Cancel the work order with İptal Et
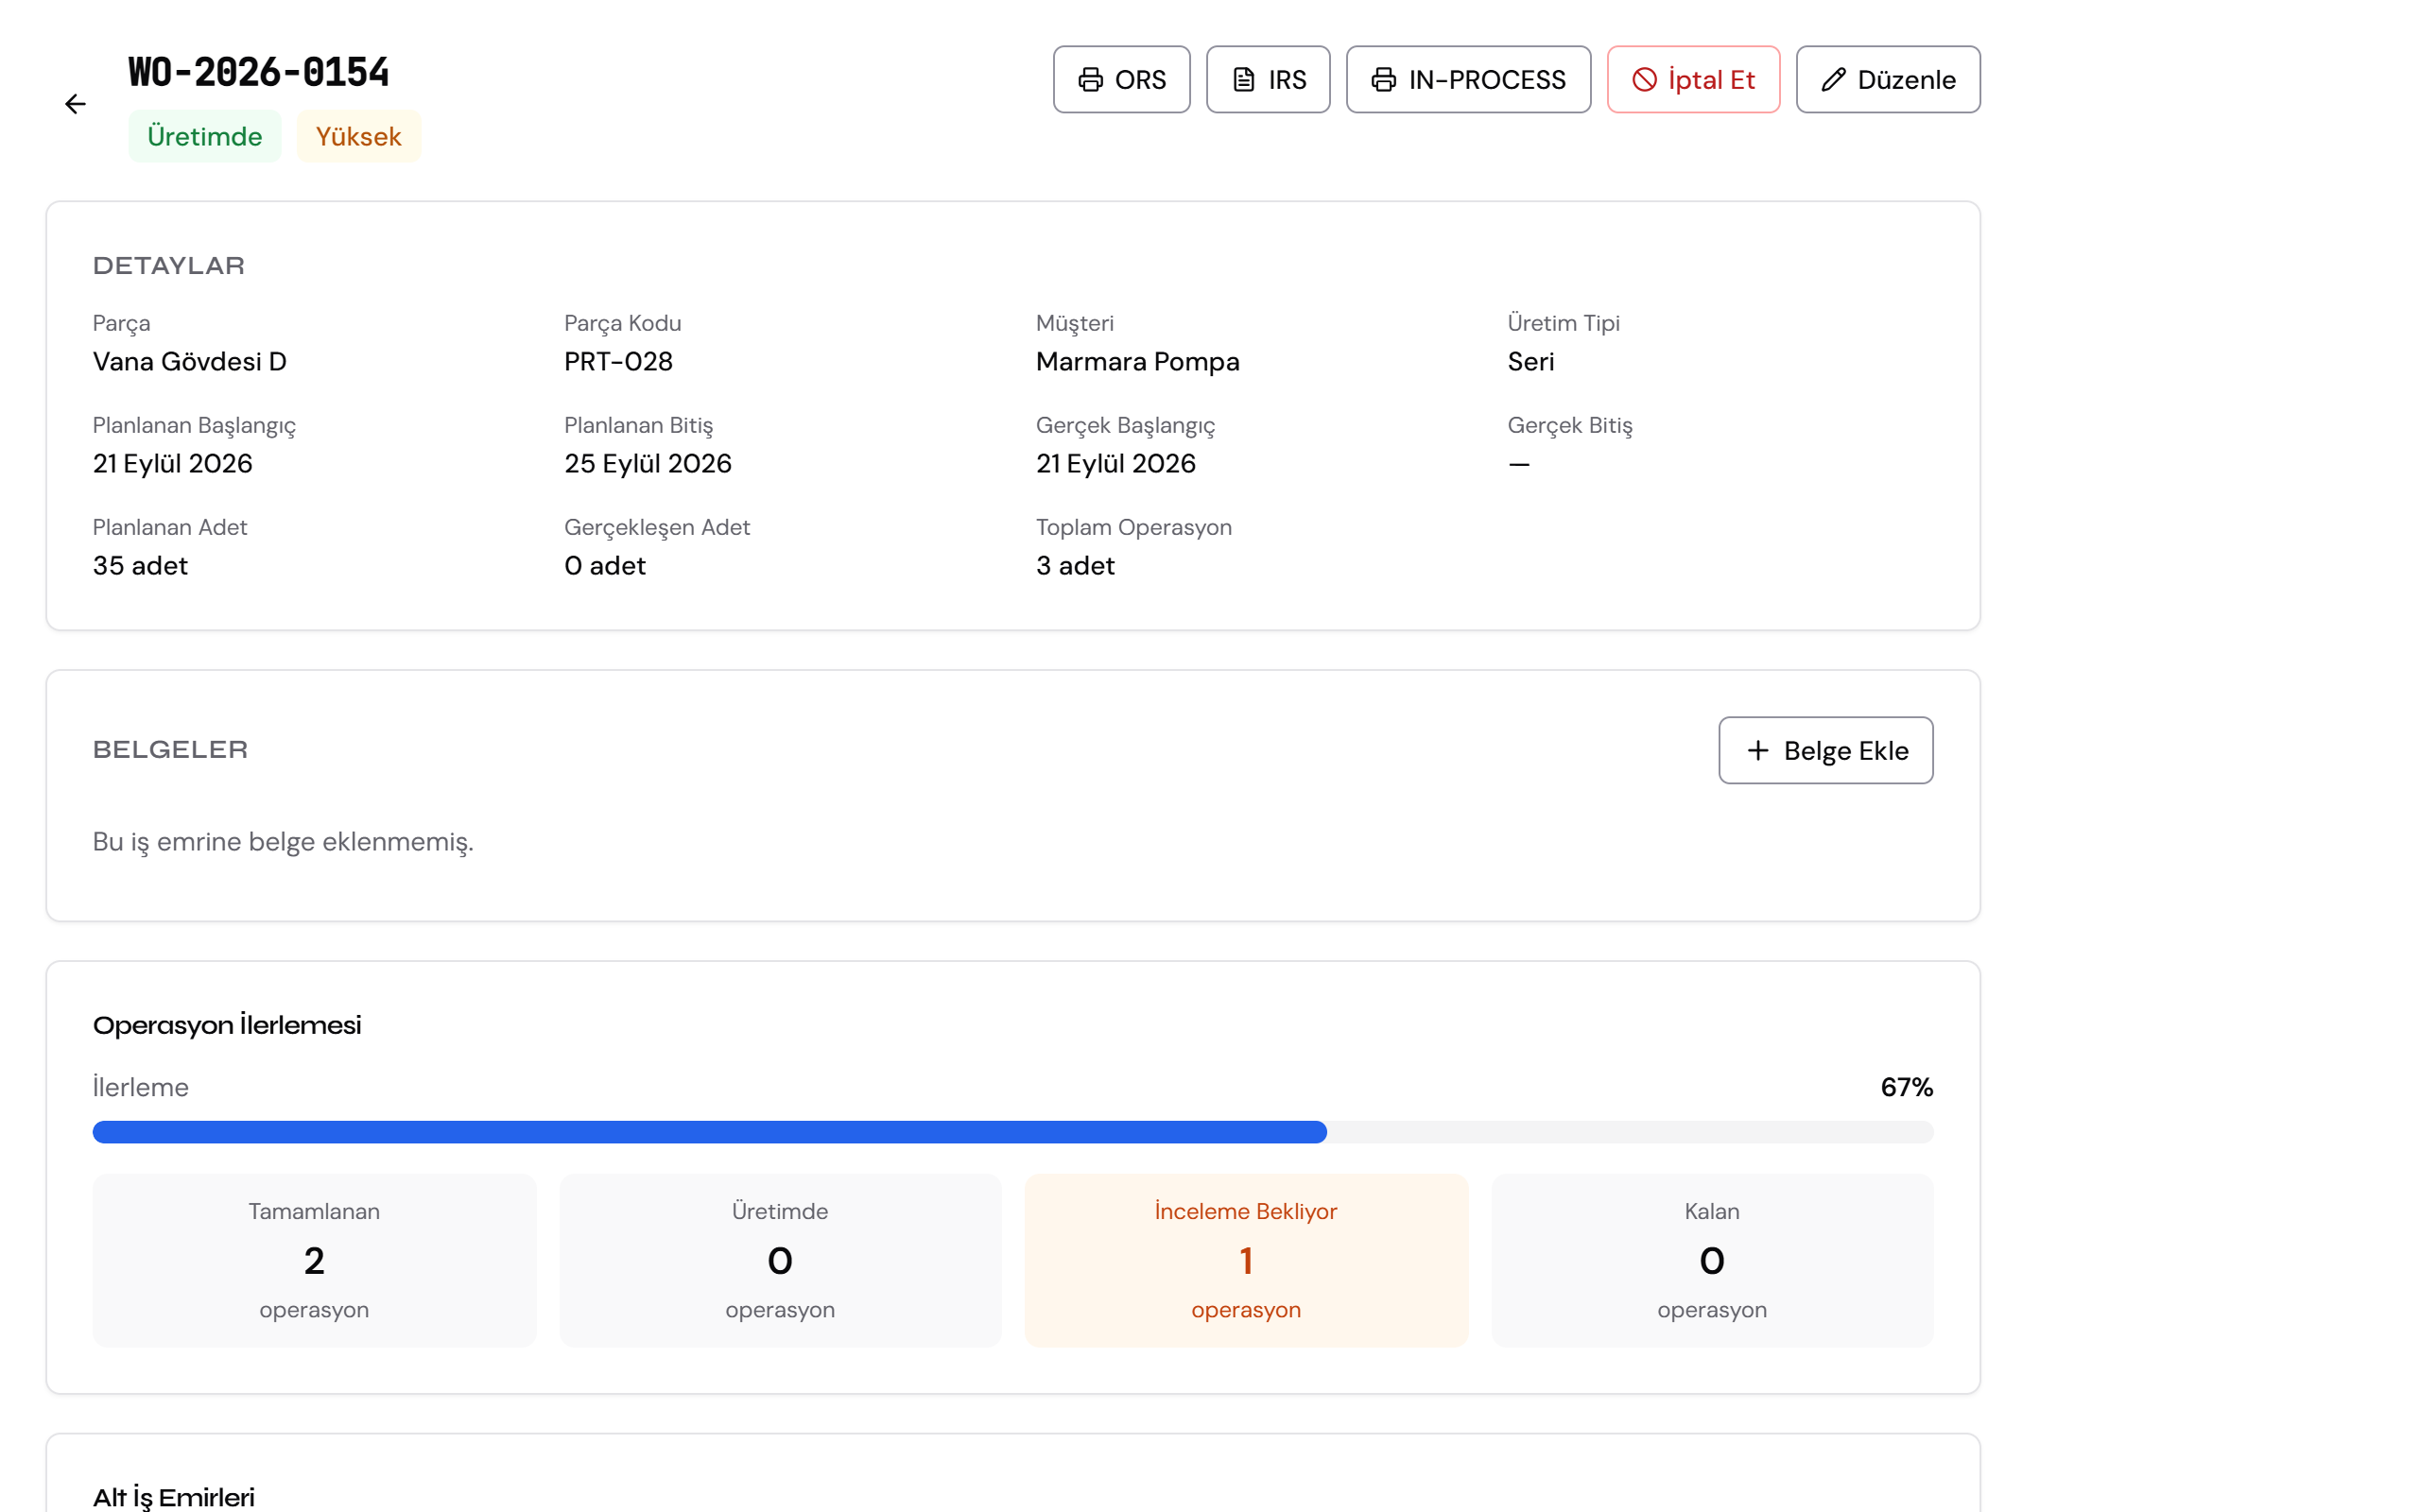Screen dimensions: 2420x1512 (1693, 79)
